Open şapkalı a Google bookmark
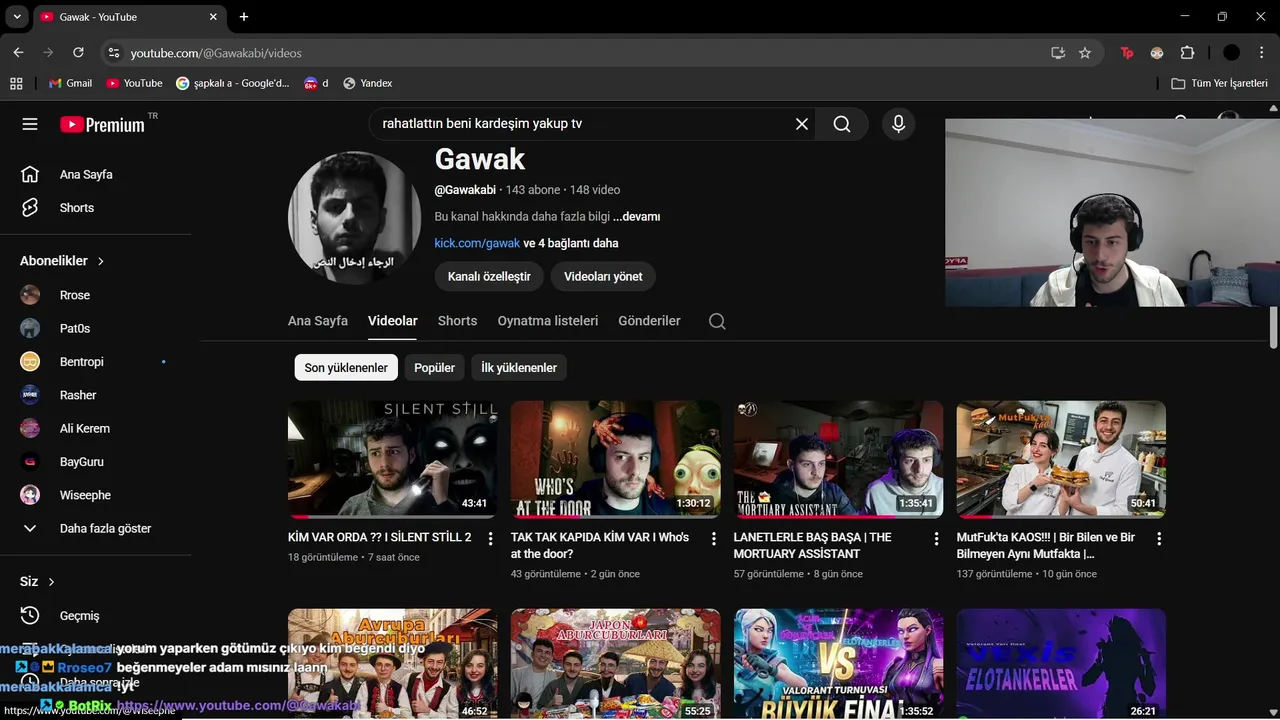This screenshot has width=1280, height=720. [x=233, y=83]
